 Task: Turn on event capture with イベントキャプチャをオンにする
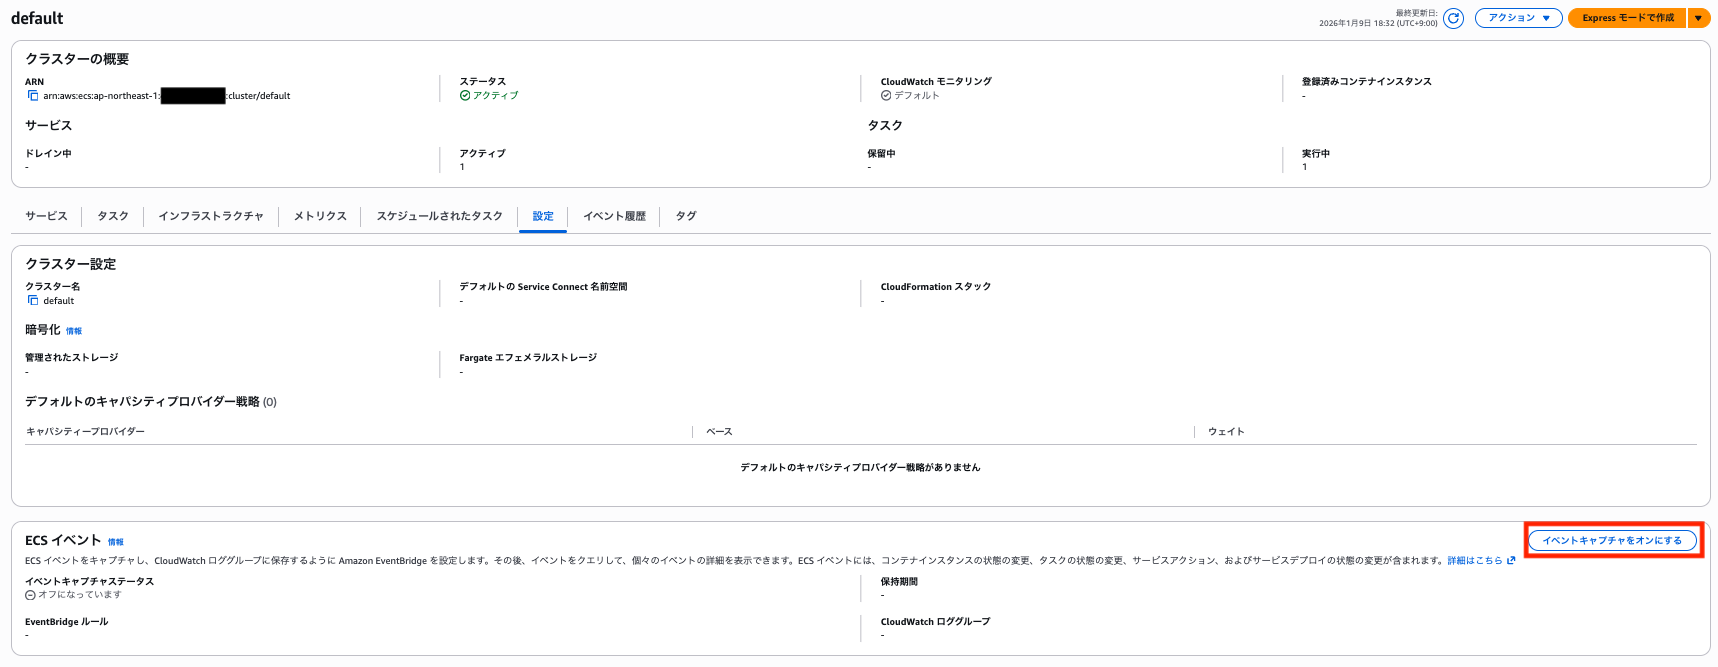click(x=1612, y=540)
